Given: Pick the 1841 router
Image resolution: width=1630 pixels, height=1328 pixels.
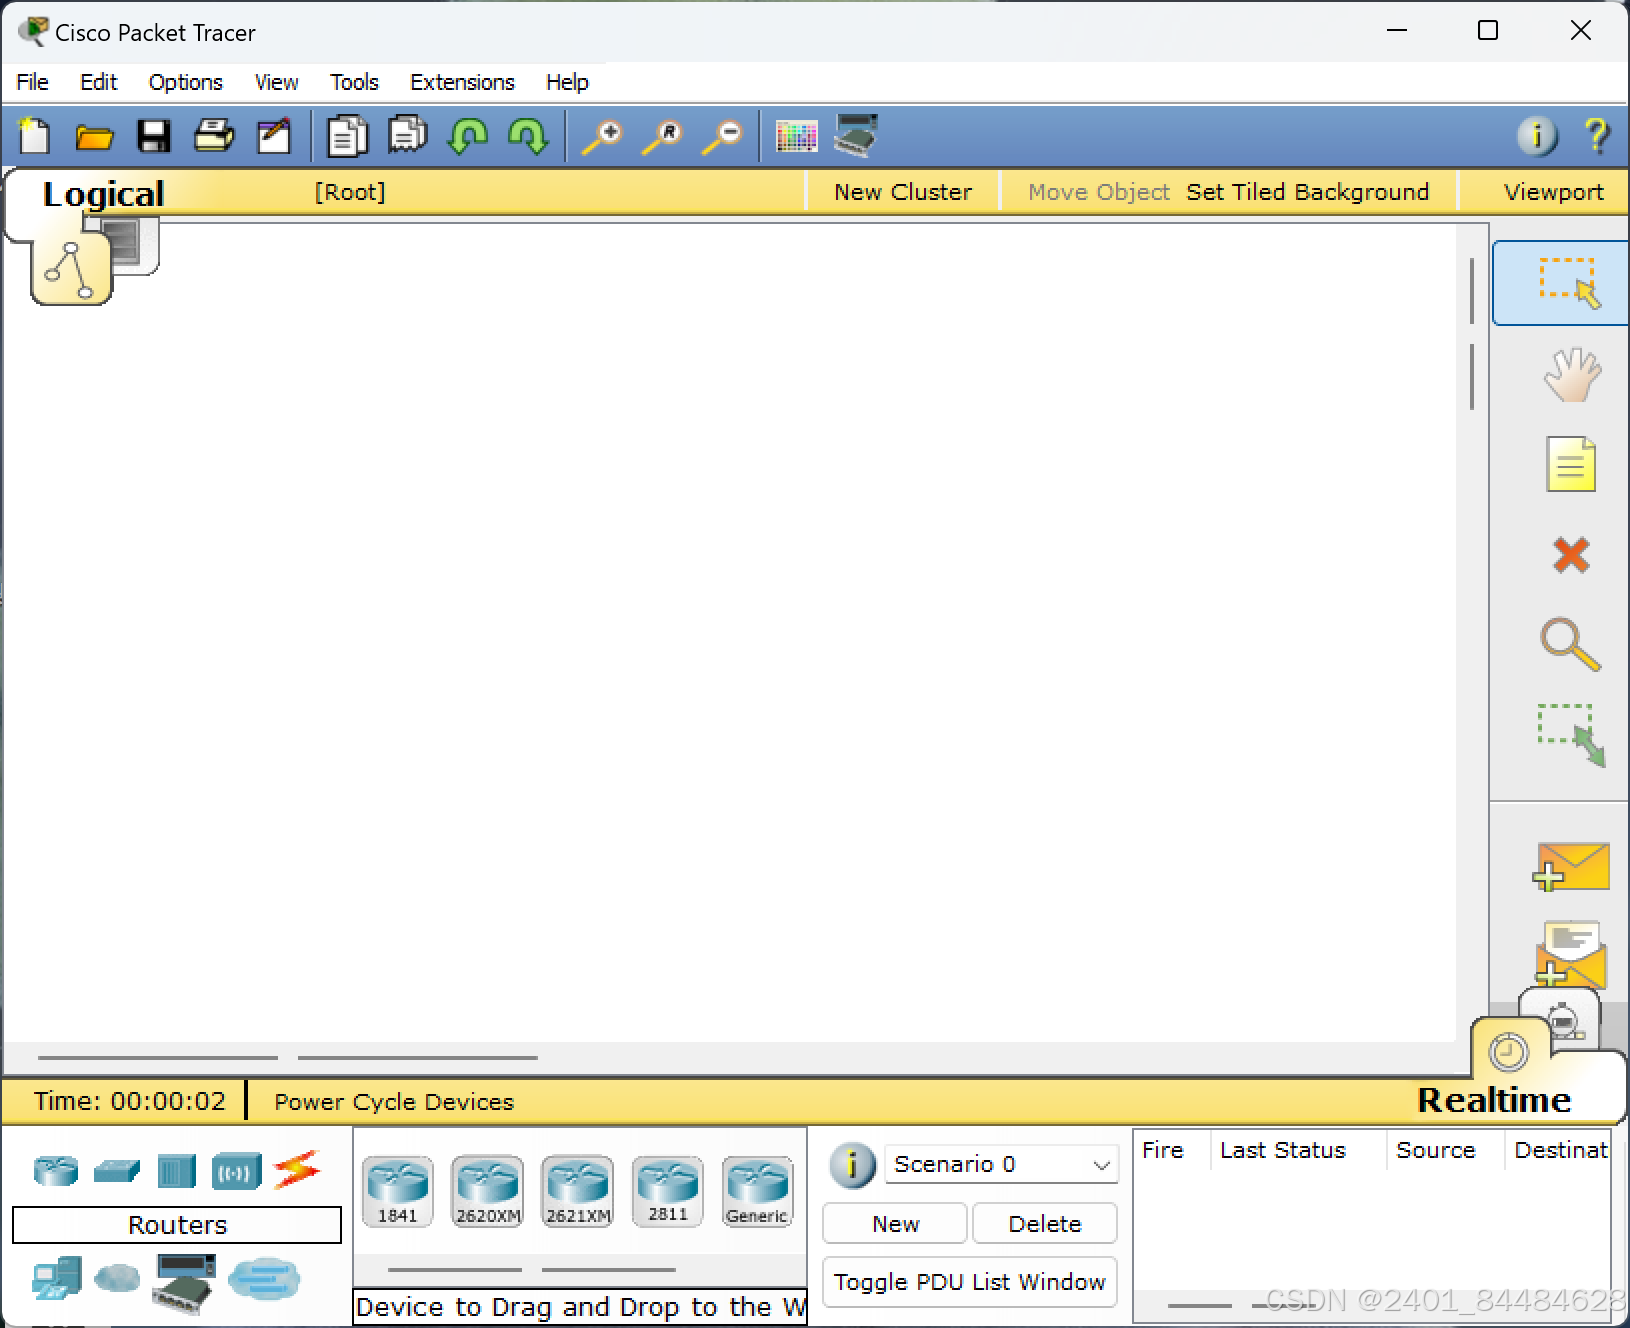Looking at the screenshot, I should click(397, 1191).
